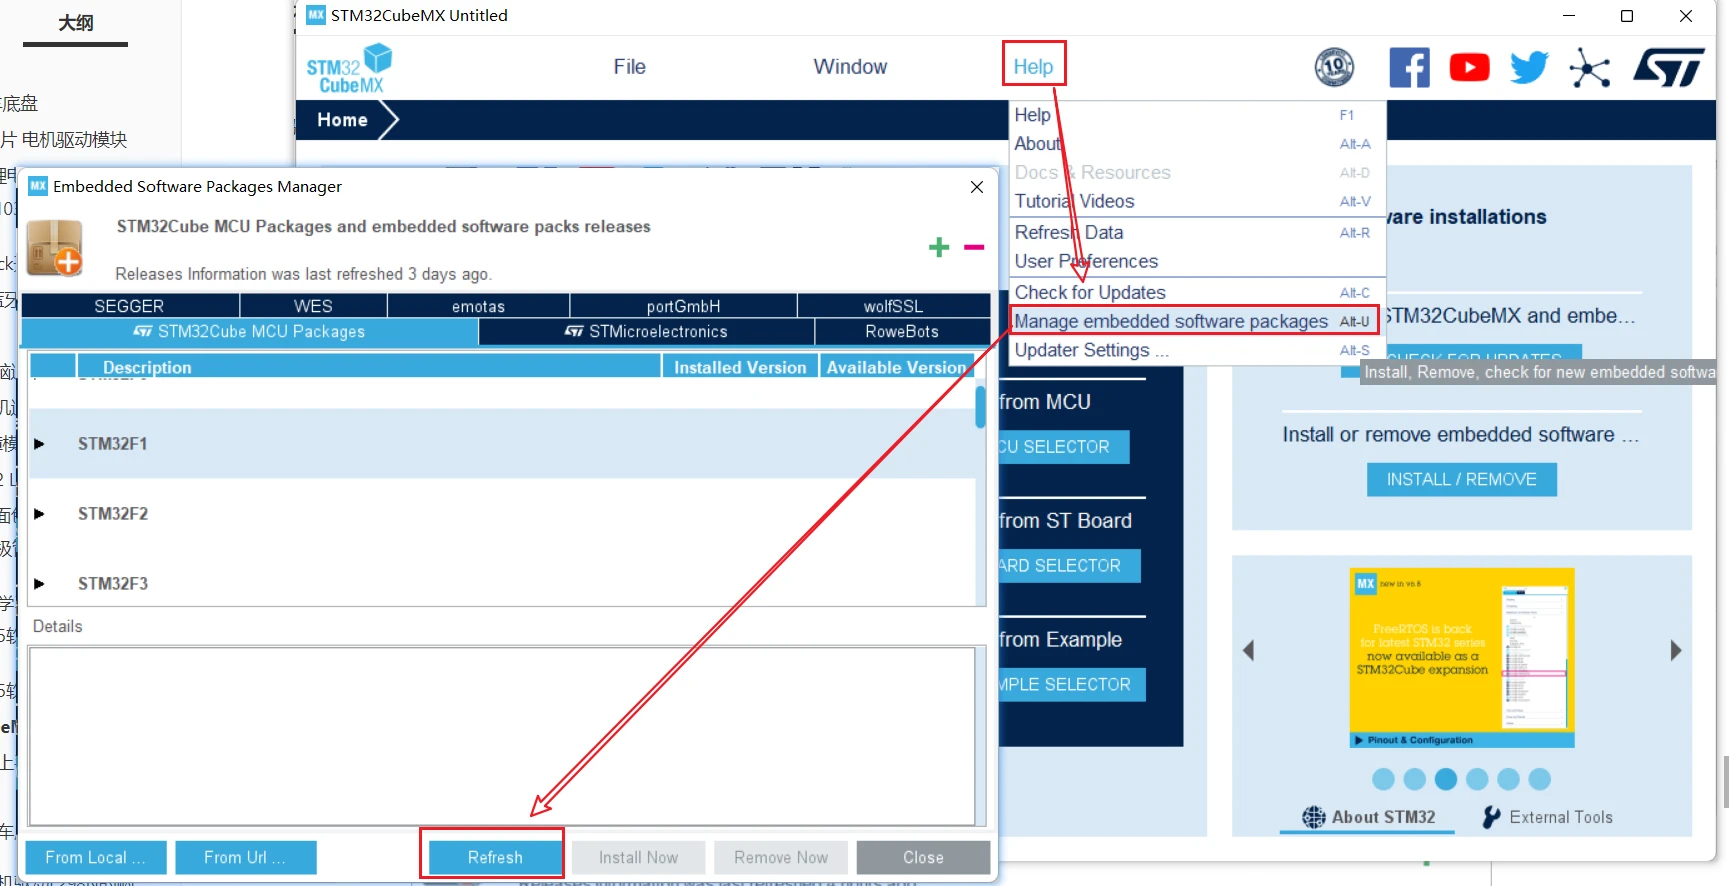1729x886 pixels.
Task: Expand the STM32F1 package row
Action: coord(39,444)
